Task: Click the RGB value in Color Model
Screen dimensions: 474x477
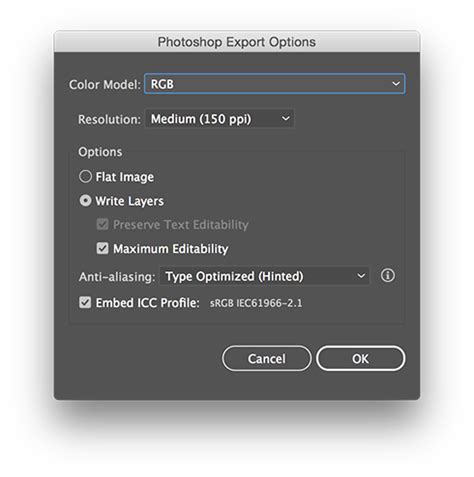Action: coord(162,84)
